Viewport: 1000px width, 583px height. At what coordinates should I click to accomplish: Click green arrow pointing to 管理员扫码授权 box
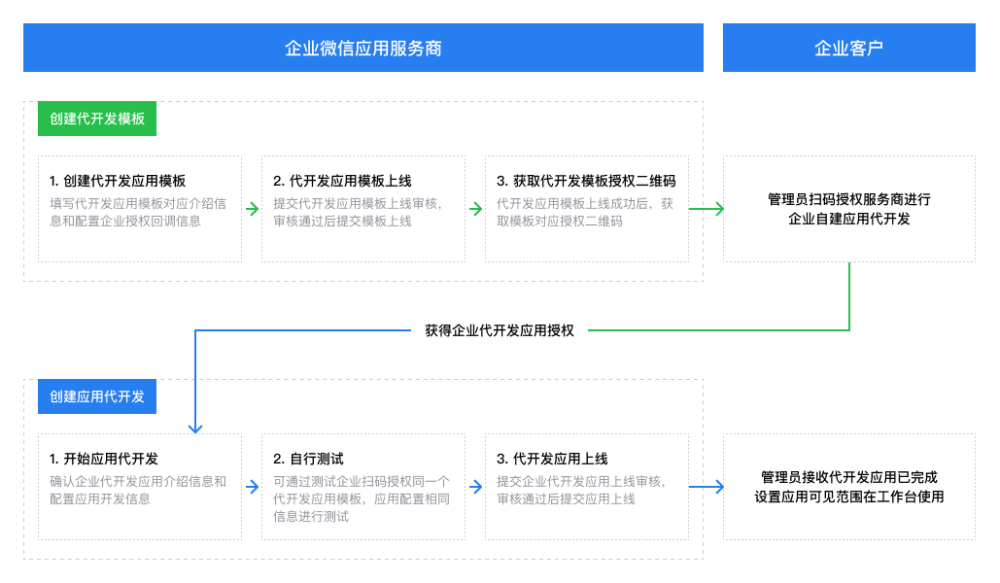click(x=706, y=209)
